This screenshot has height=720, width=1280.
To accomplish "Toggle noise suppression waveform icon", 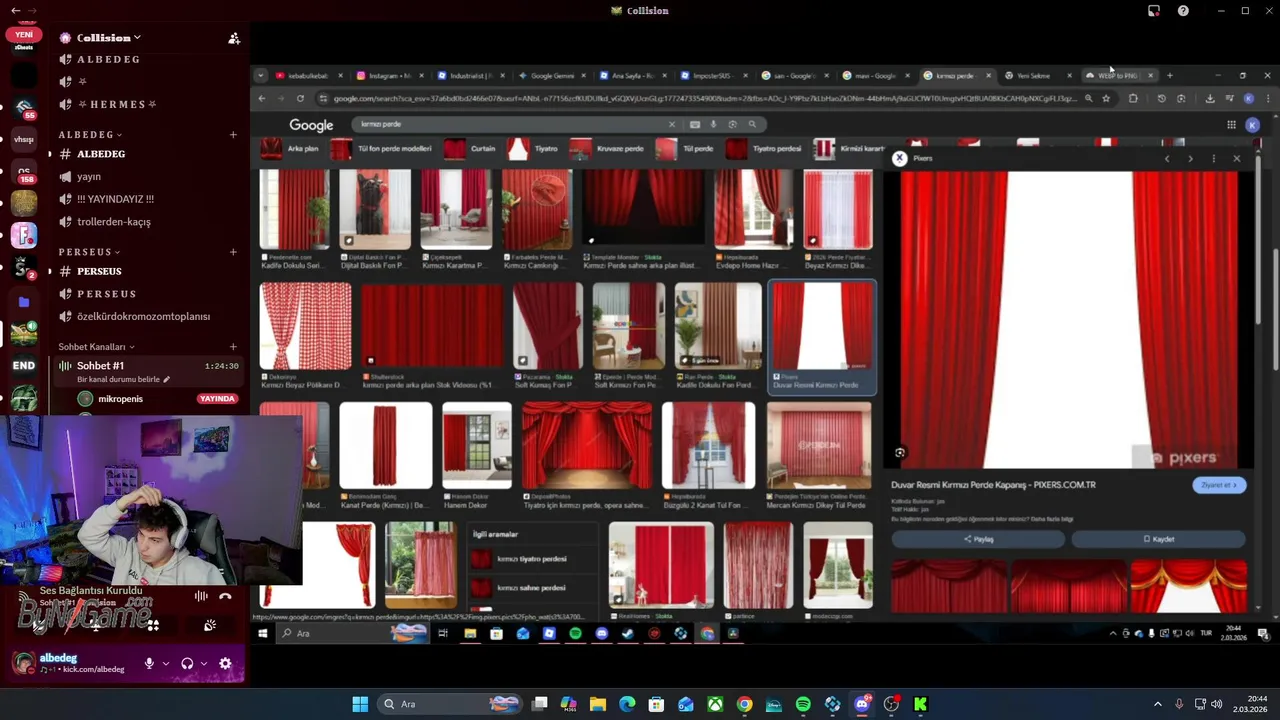I will [x=201, y=597].
